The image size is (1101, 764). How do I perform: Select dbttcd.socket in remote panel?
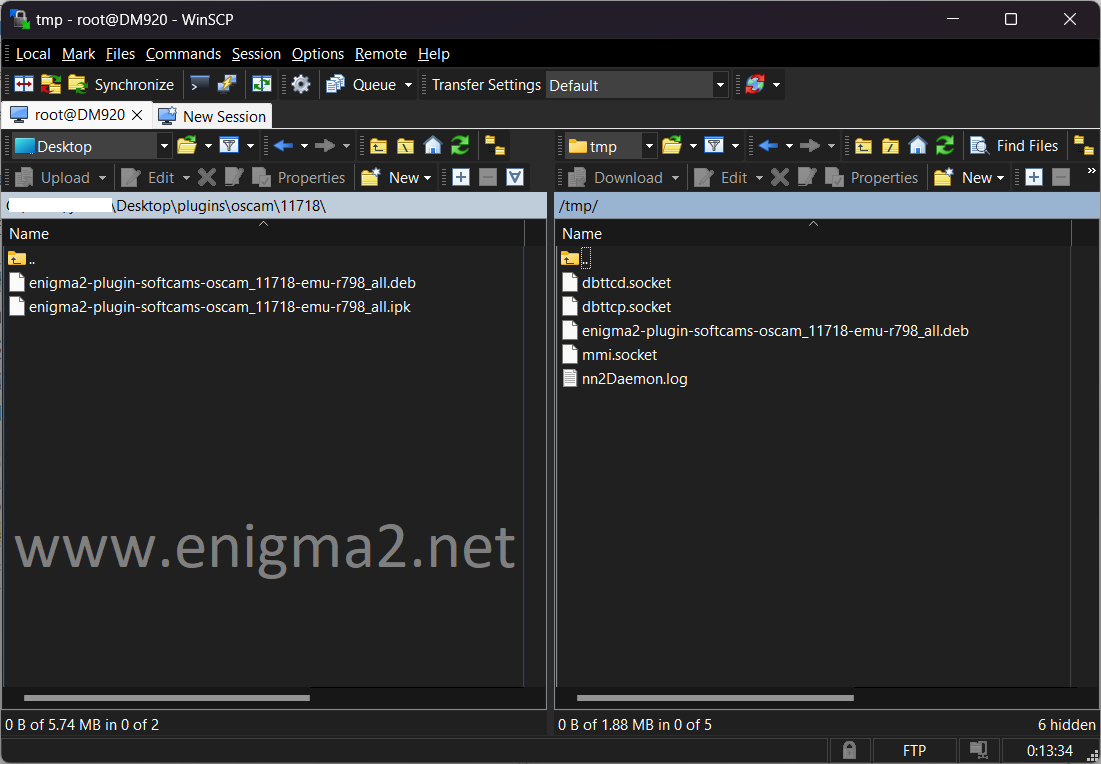(x=617, y=283)
